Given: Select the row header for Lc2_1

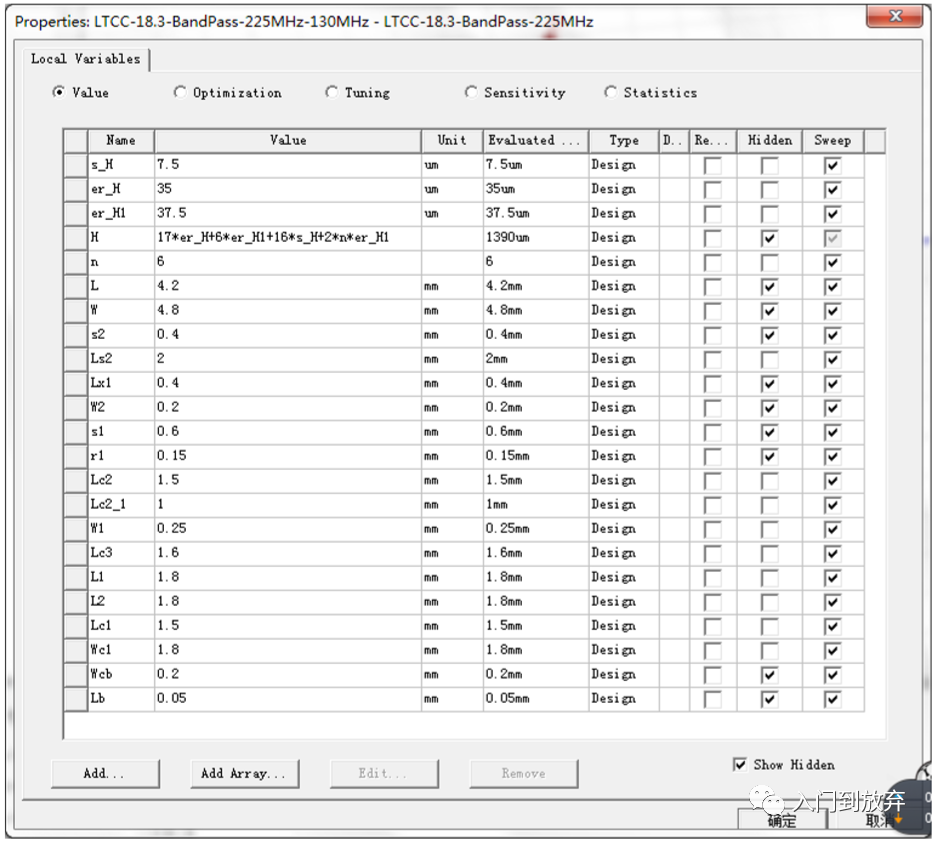Looking at the screenshot, I should [75, 504].
